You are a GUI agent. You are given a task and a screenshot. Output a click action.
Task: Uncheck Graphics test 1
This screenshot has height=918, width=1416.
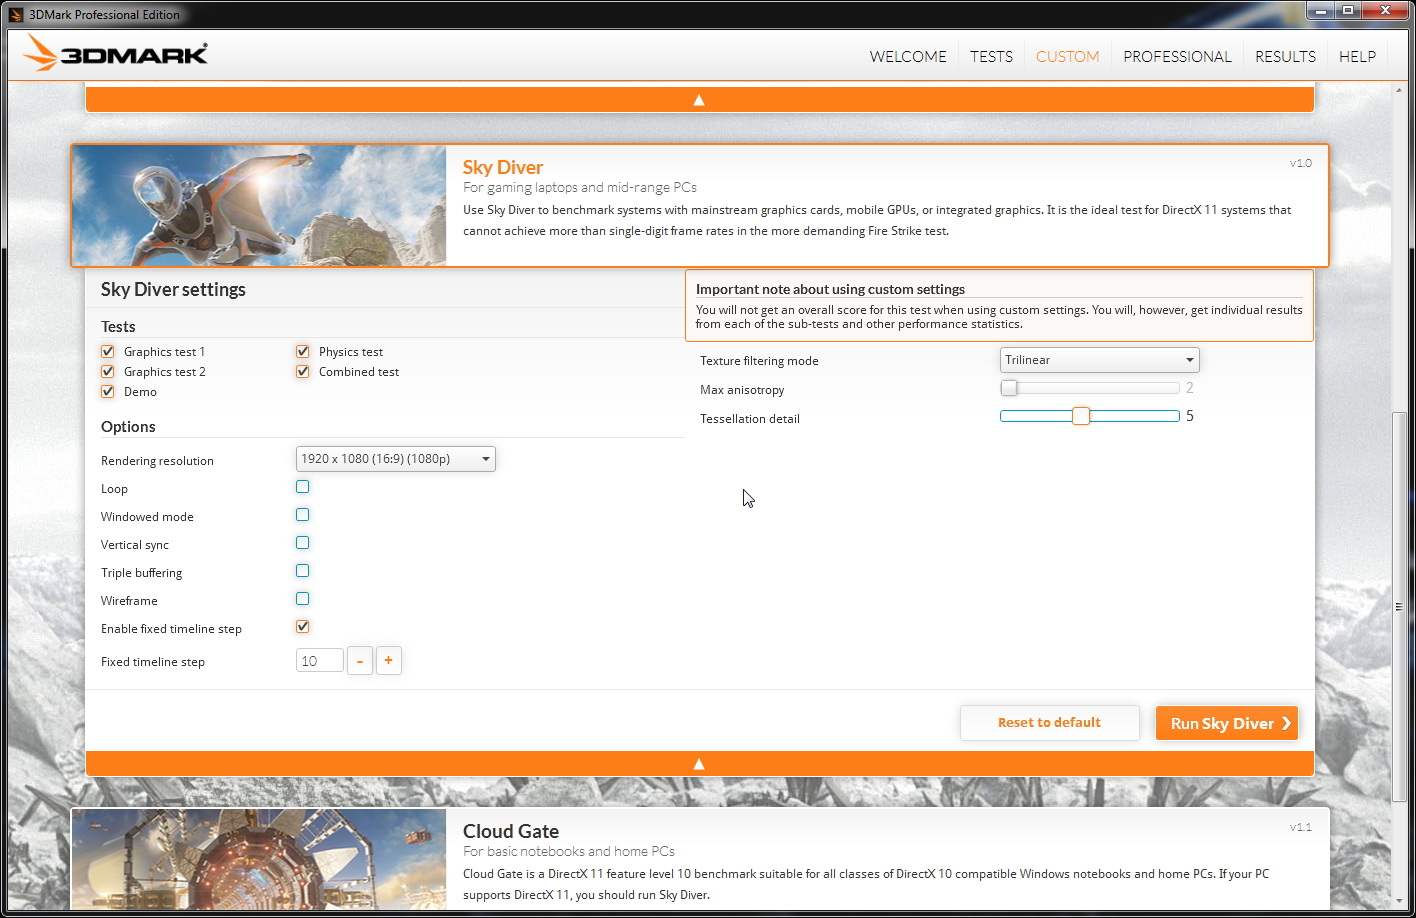pos(108,351)
